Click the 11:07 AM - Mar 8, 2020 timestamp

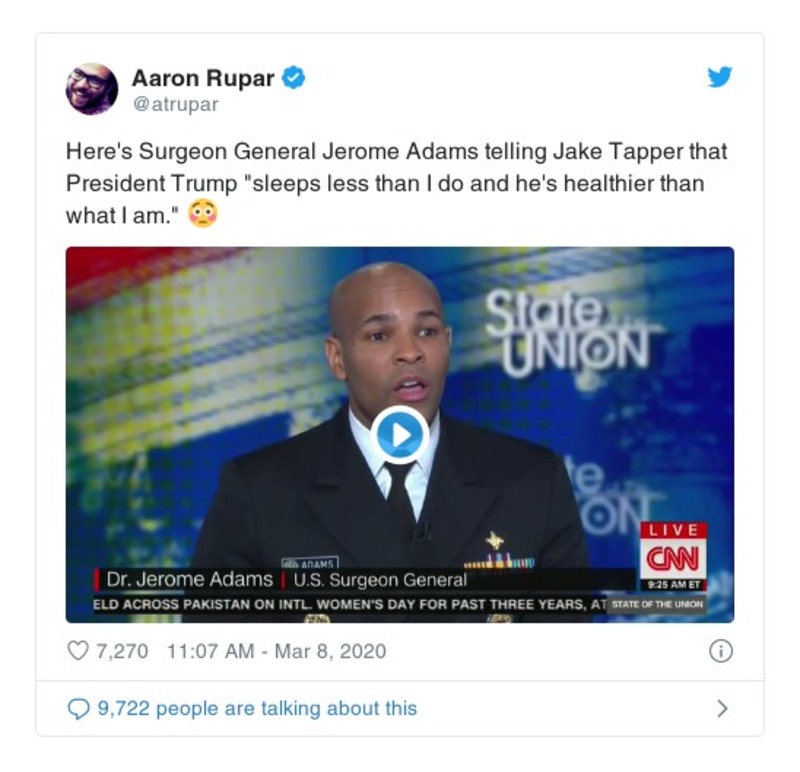pos(277,651)
